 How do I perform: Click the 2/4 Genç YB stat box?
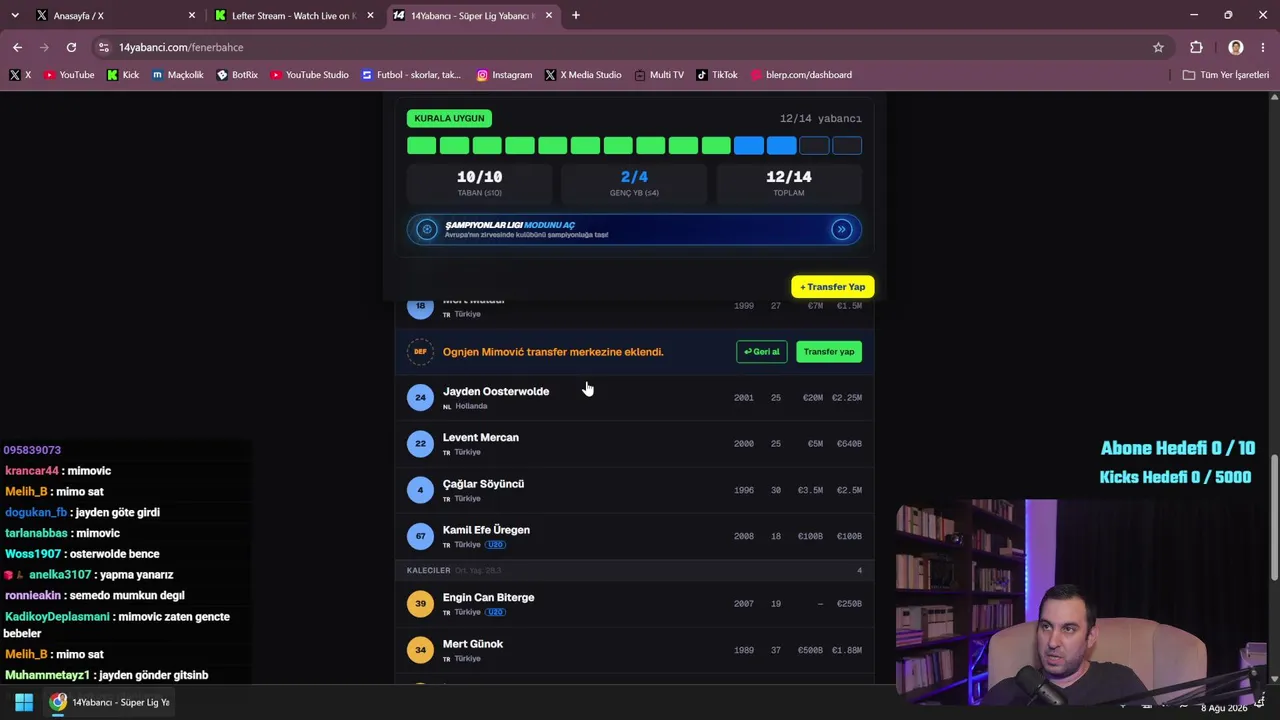[x=634, y=182]
